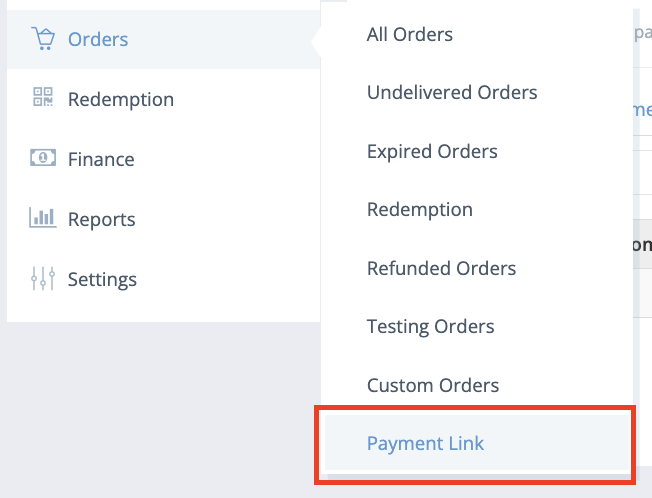View Refunded Orders from the submenu
Image resolution: width=652 pixels, height=498 pixels.
pos(441,268)
